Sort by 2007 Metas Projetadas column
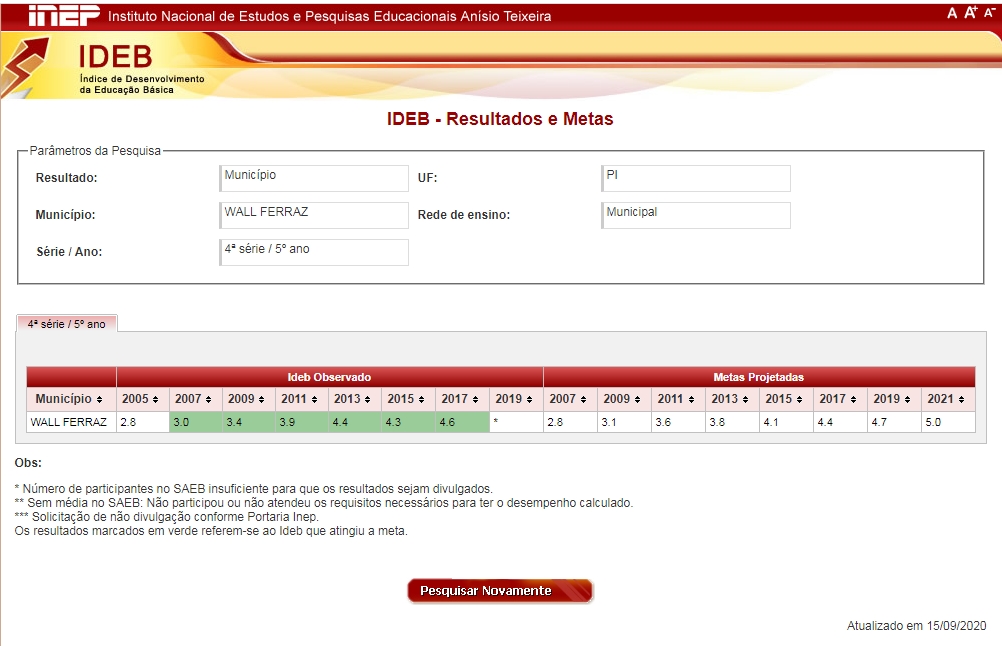Image resolution: width=1002 pixels, height=646 pixels. click(x=570, y=399)
